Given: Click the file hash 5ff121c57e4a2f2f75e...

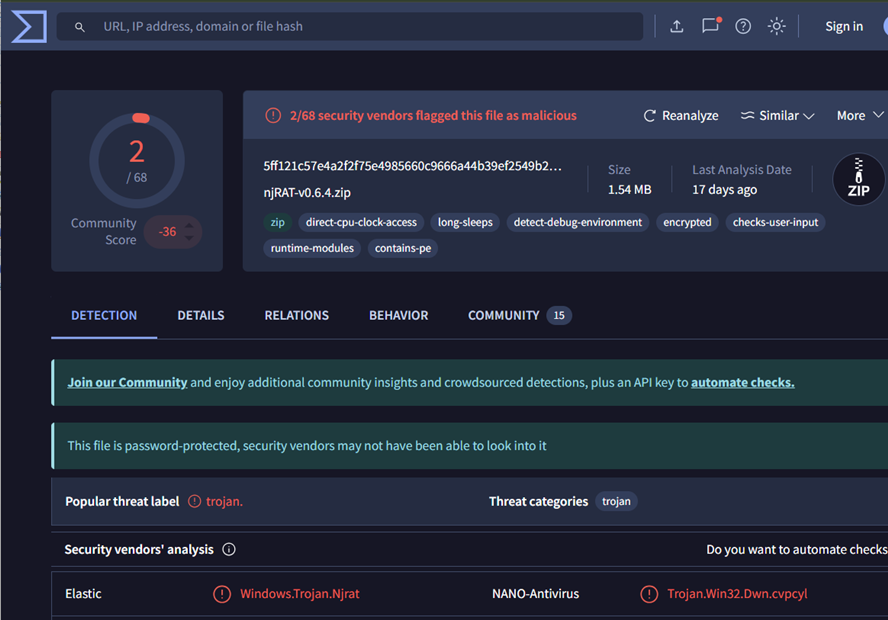Looking at the screenshot, I should click(412, 166).
